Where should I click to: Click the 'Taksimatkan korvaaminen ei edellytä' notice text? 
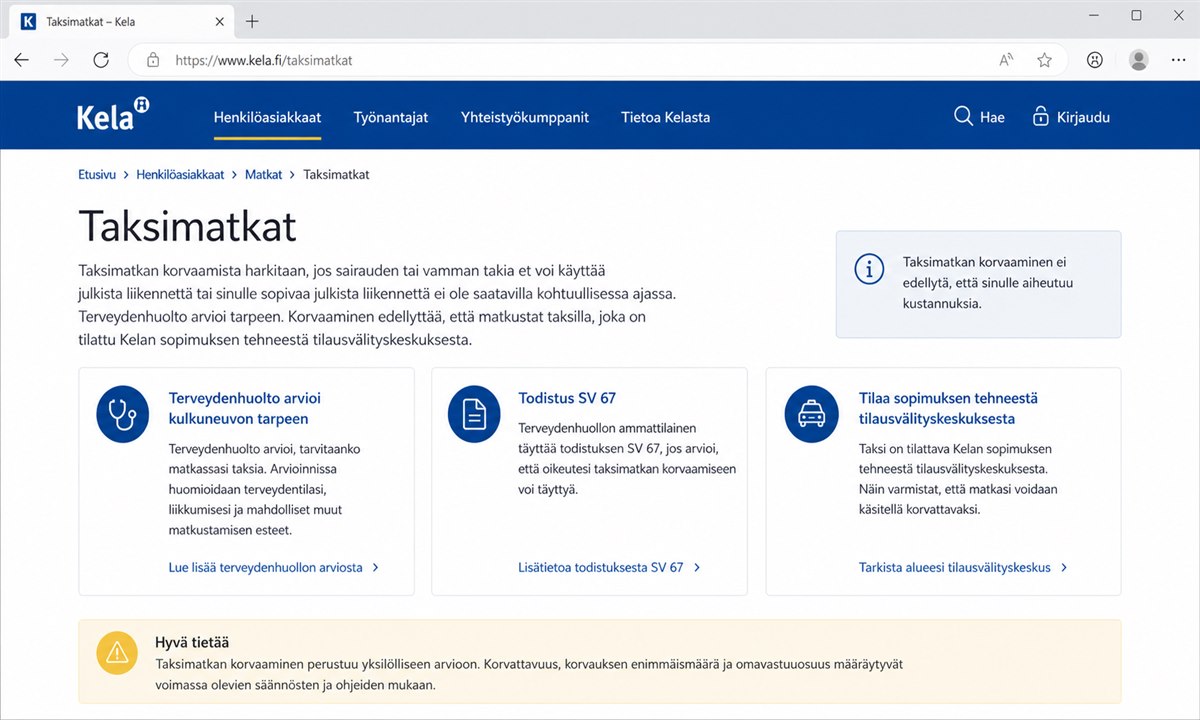pos(988,283)
